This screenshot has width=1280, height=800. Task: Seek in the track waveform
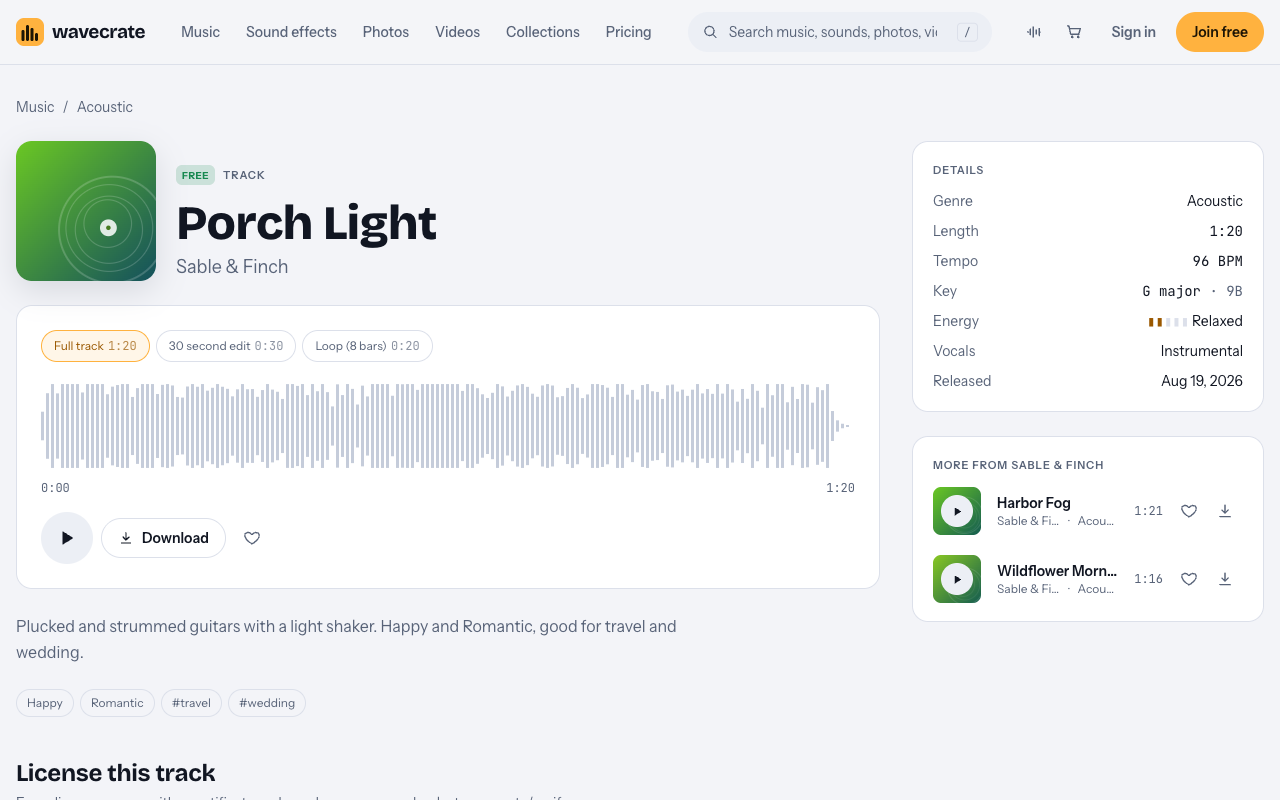448,426
